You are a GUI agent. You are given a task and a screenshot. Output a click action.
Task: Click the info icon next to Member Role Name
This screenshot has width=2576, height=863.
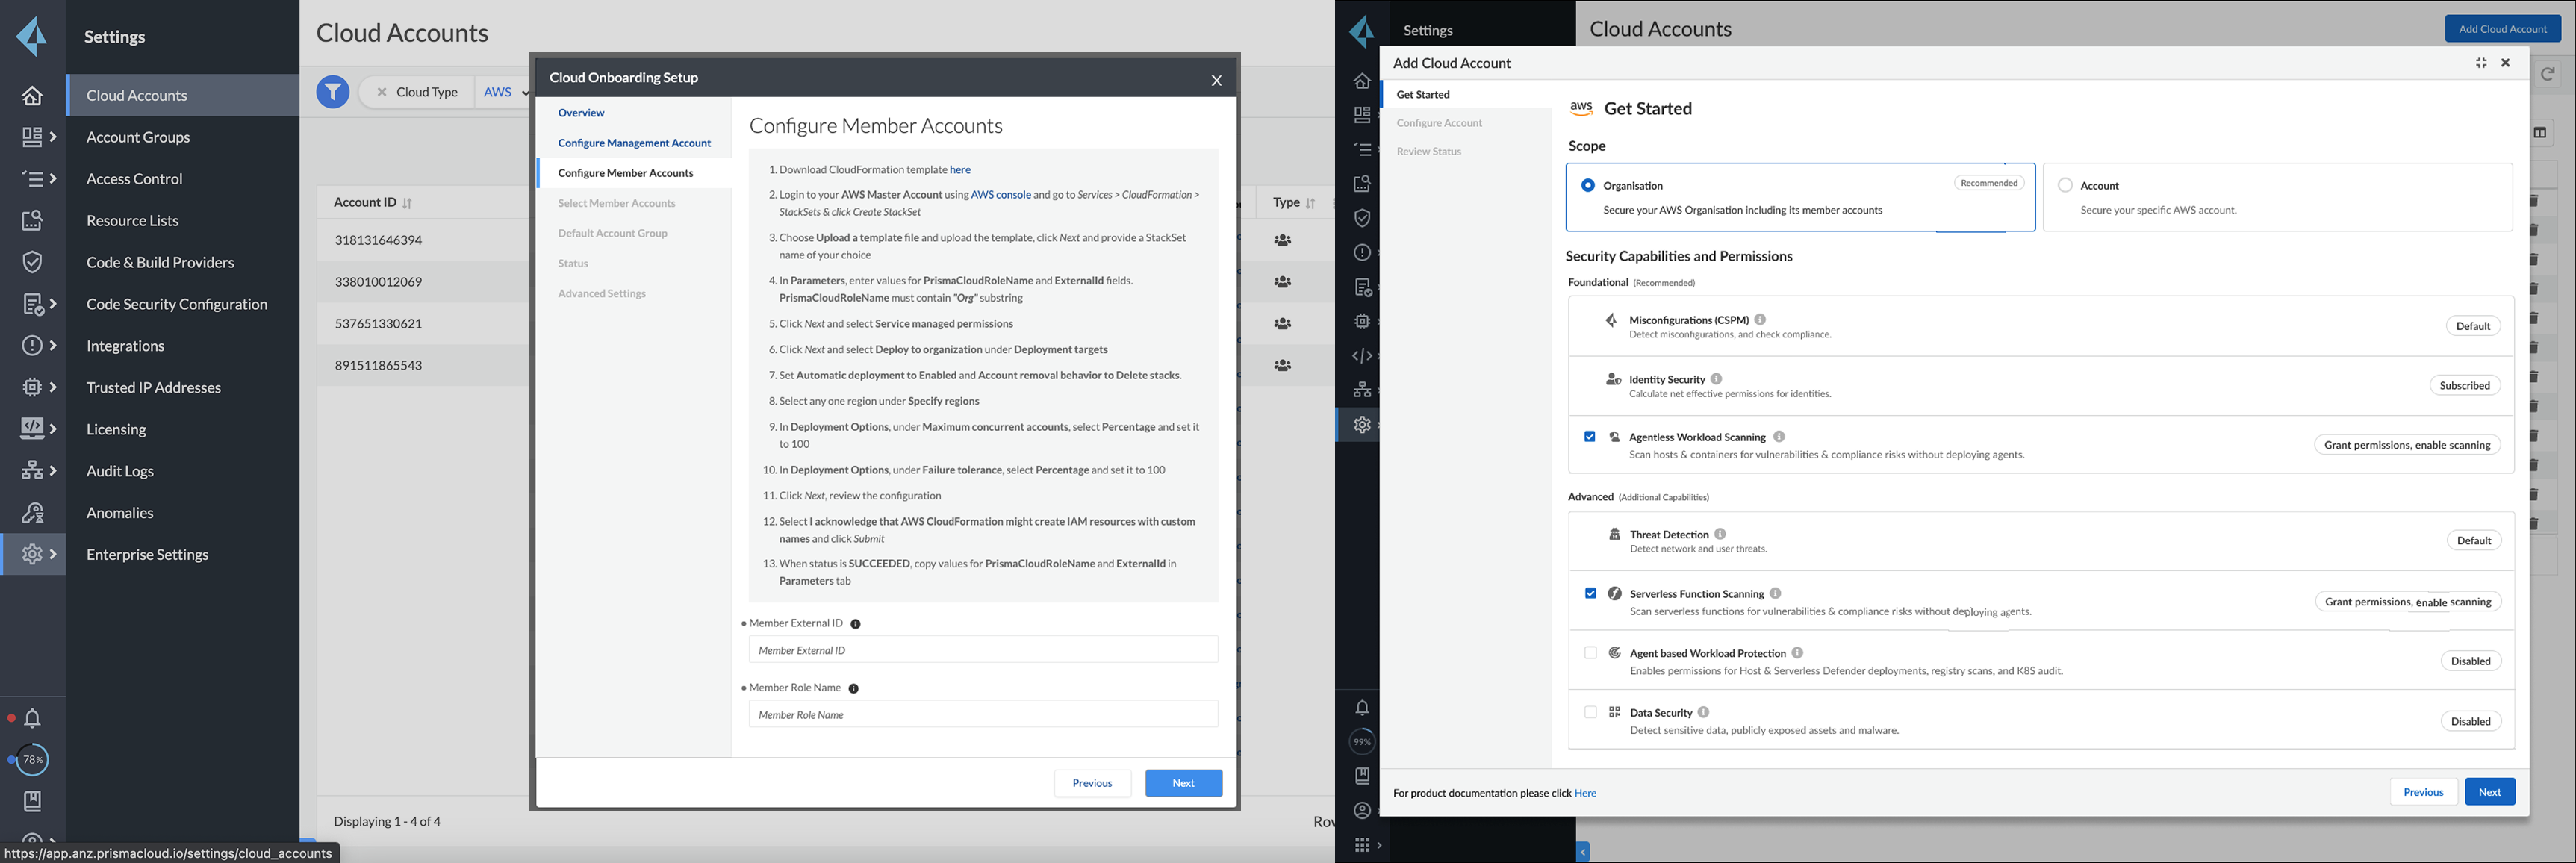[853, 688]
